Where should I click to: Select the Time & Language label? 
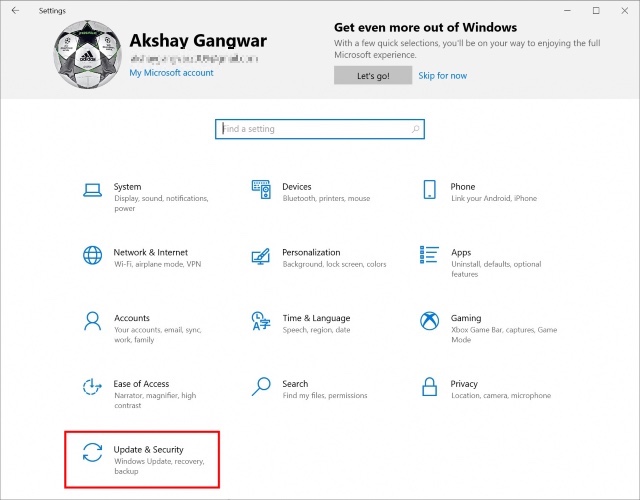[x=316, y=318]
